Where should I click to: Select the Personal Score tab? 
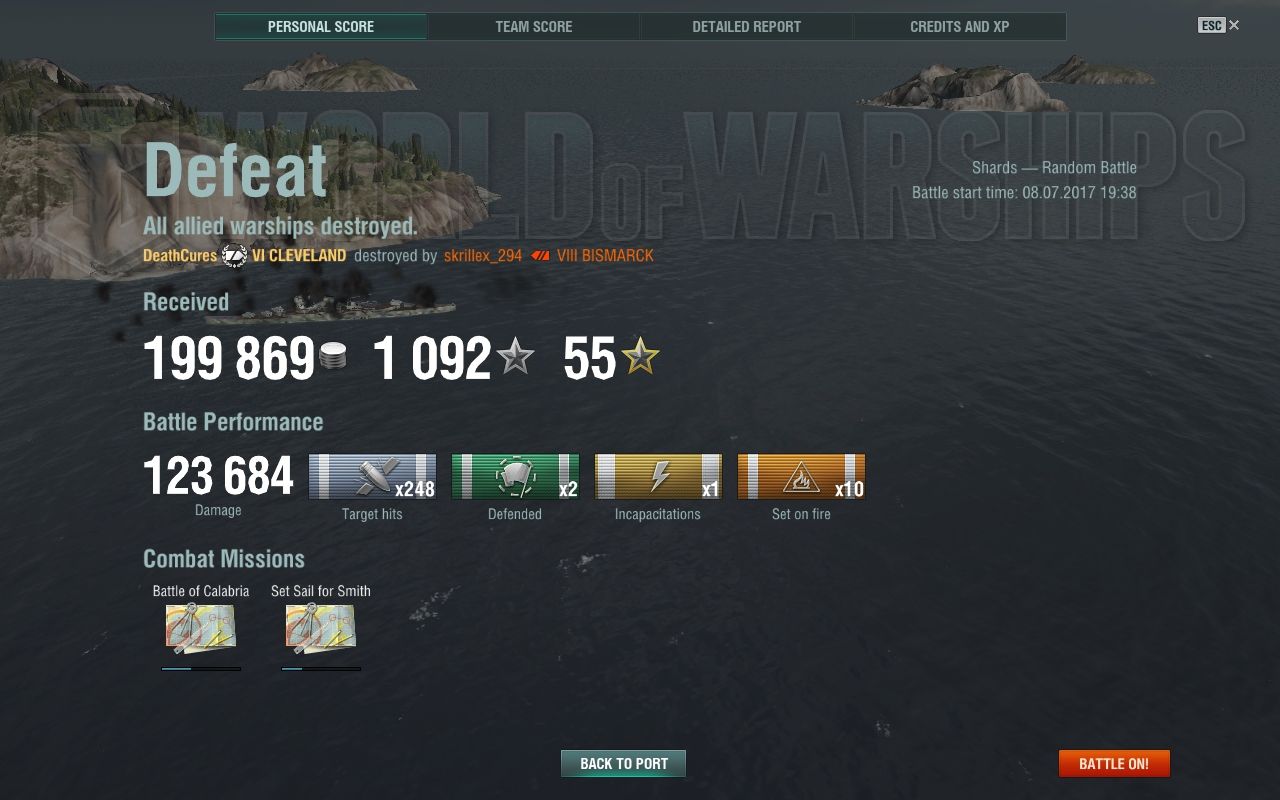click(x=321, y=27)
